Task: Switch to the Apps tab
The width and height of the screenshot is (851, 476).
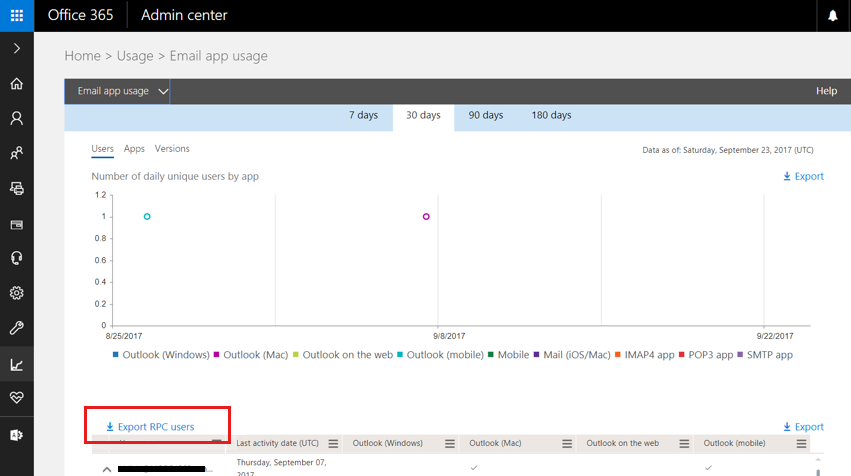Action: 134,149
